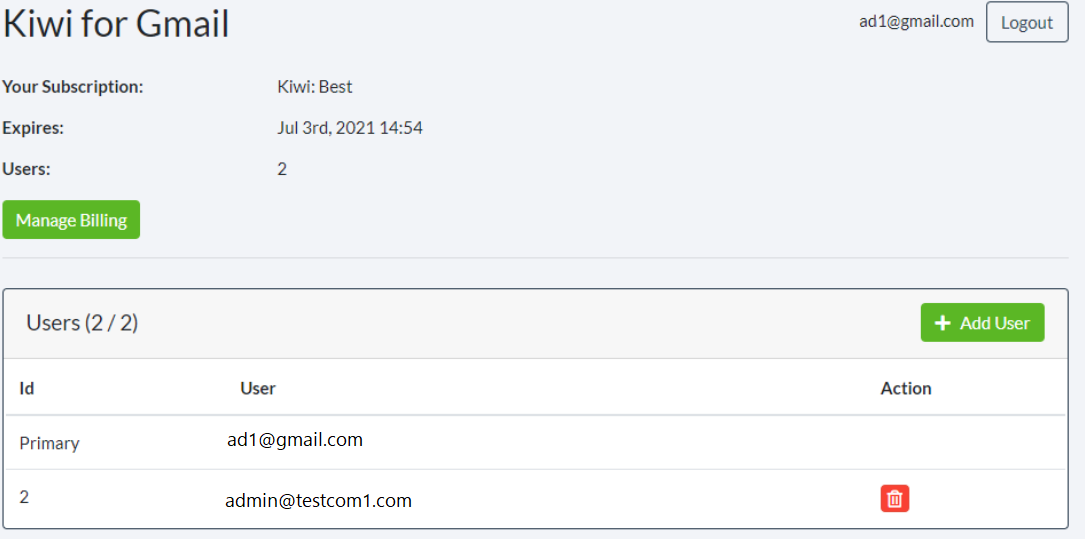The width and height of the screenshot is (1087, 539).
Task: Select the admin@testcom1.com user entry
Action: click(x=318, y=500)
